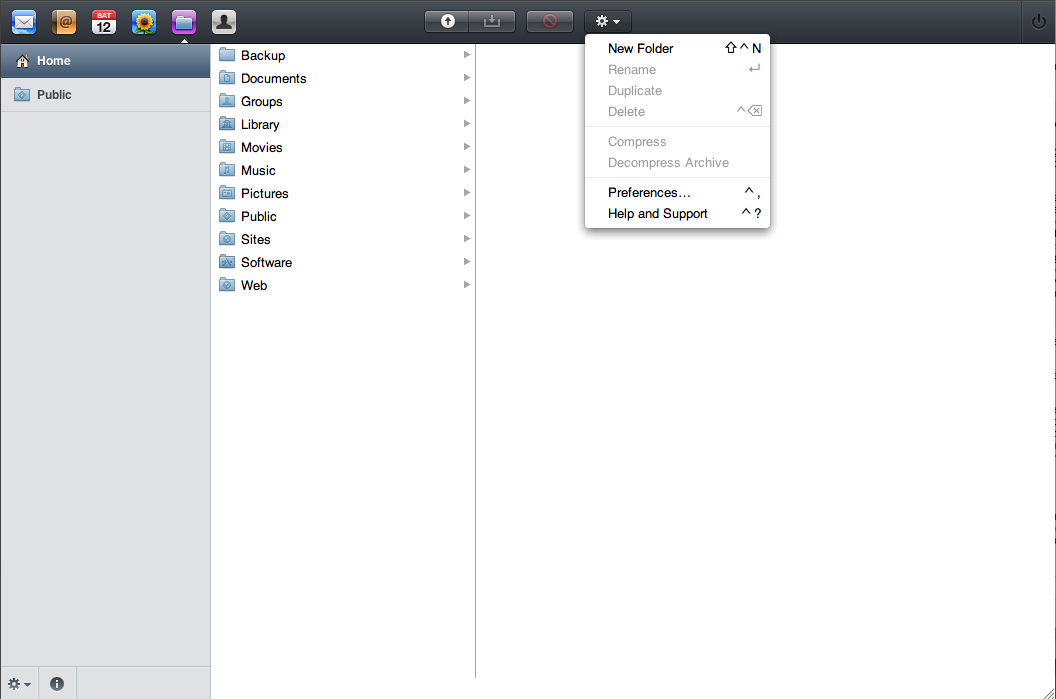Select the Documents folder name
Image resolution: width=1056 pixels, height=699 pixels.
pyautogui.click(x=273, y=78)
